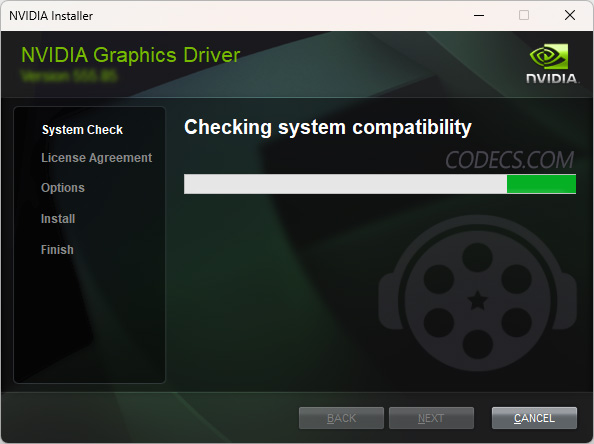Click the BACK button
Image resolution: width=594 pixels, height=444 pixels.
point(341,418)
